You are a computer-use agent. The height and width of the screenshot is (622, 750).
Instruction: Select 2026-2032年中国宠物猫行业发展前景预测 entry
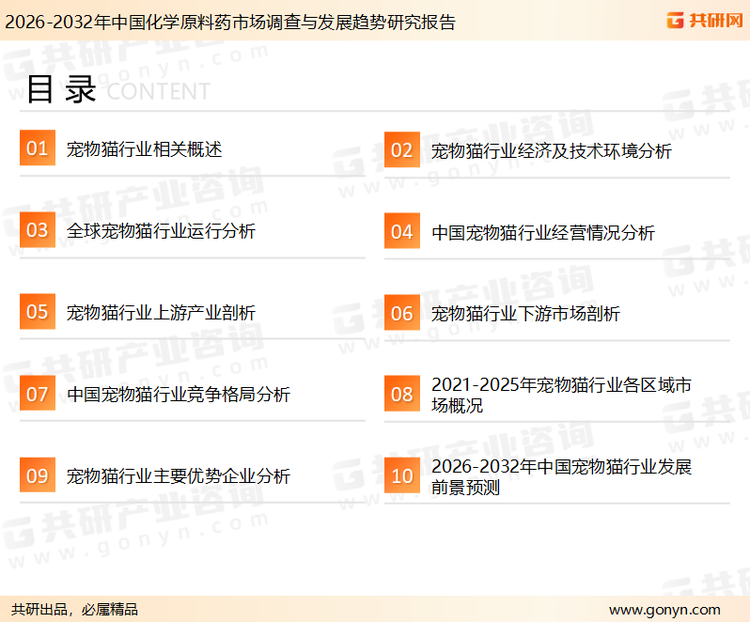click(x=561, y=477)
